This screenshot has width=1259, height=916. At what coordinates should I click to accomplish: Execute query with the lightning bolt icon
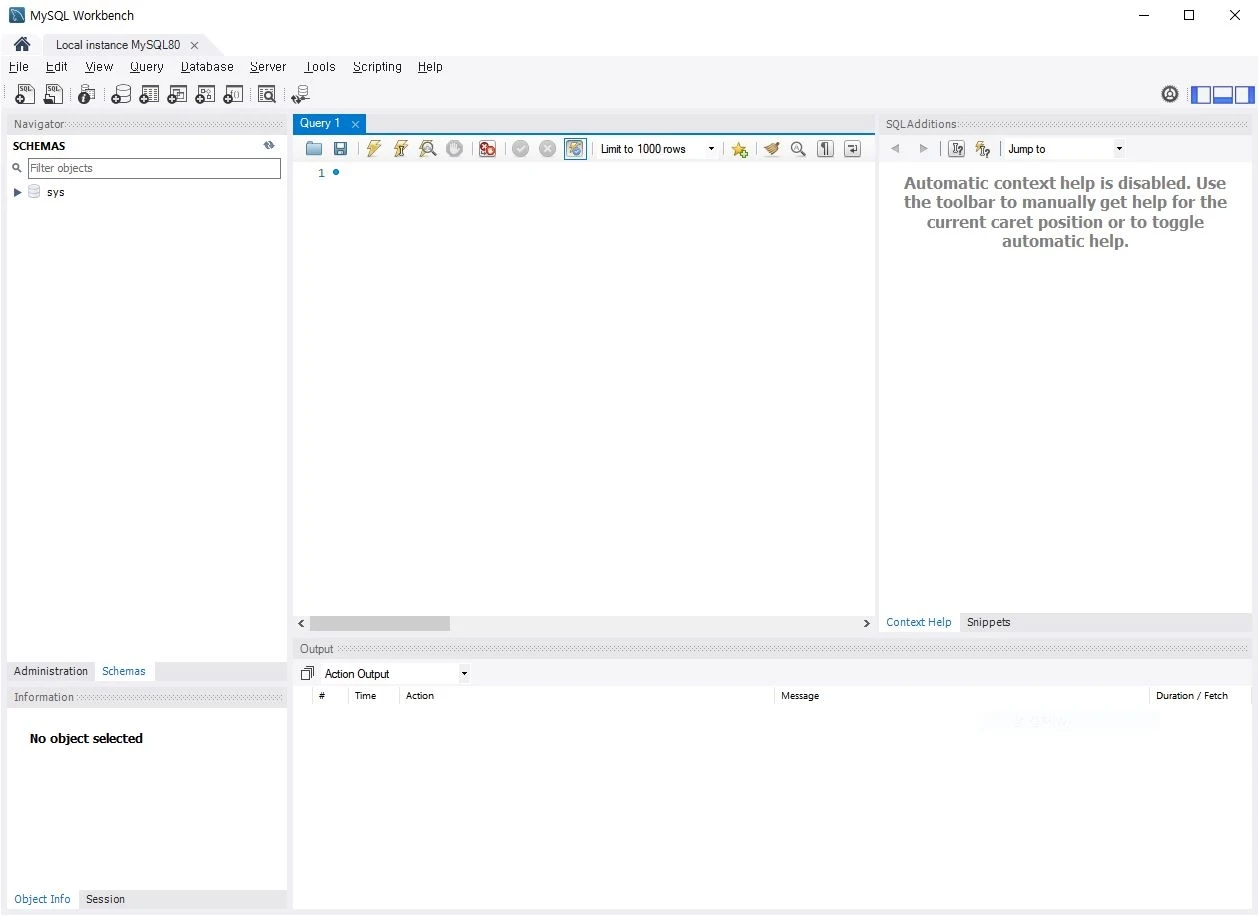pyautogui.click(x=373, y=149)
